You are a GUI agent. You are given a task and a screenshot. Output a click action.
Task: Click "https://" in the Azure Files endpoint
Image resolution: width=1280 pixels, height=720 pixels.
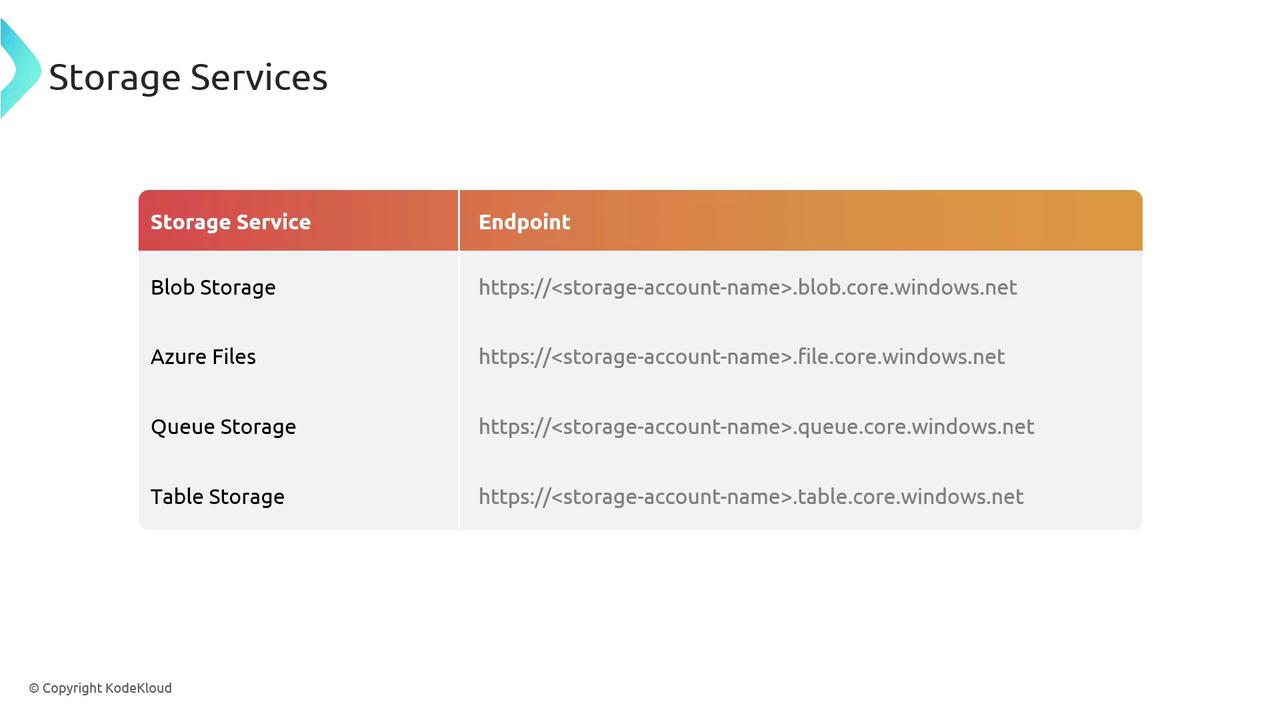click(514, 357)
